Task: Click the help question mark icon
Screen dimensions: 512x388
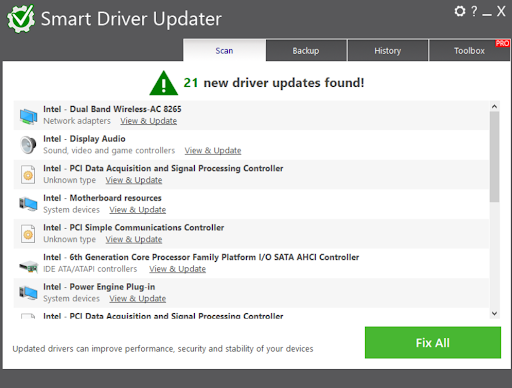Action: click(x=474, y=11)
